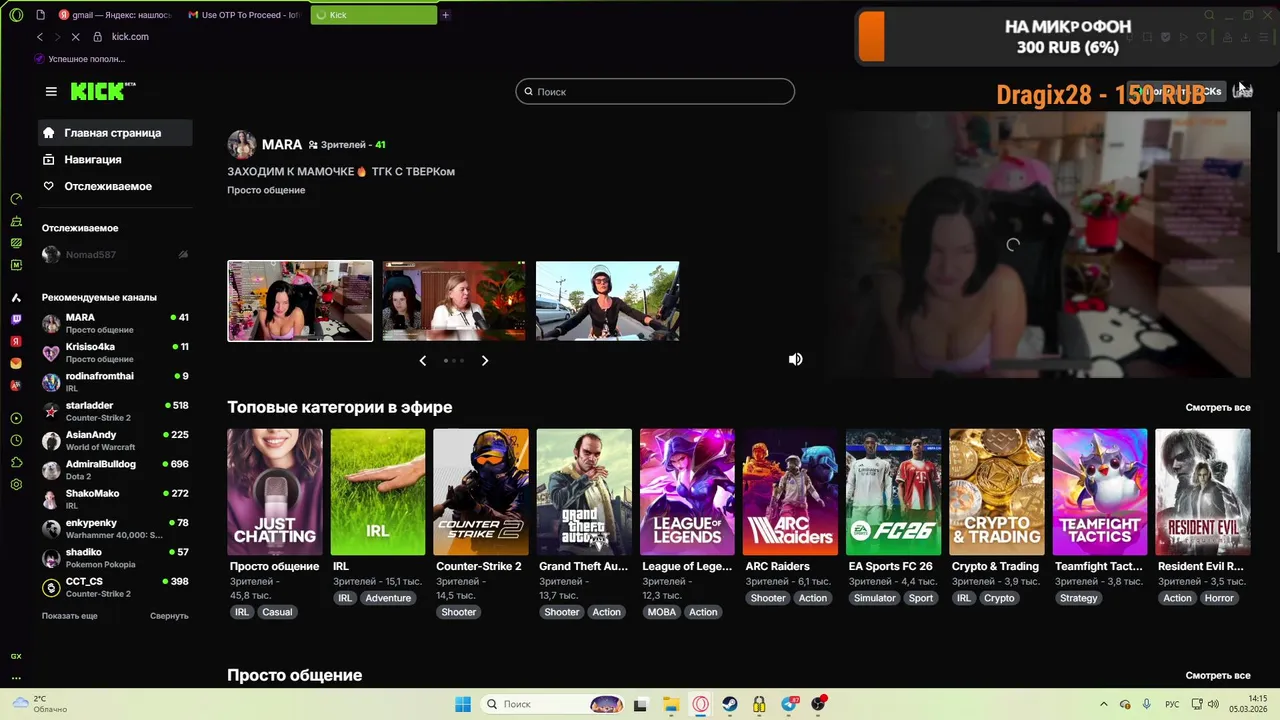Open the Успешное пополн... bookmark

pos(79,59)
